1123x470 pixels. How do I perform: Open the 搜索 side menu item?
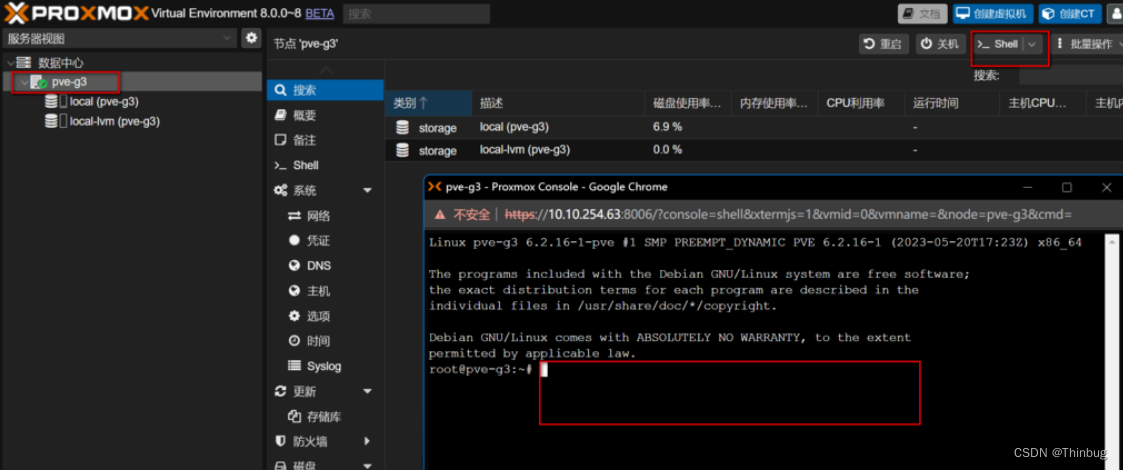(x=325, y=90)
